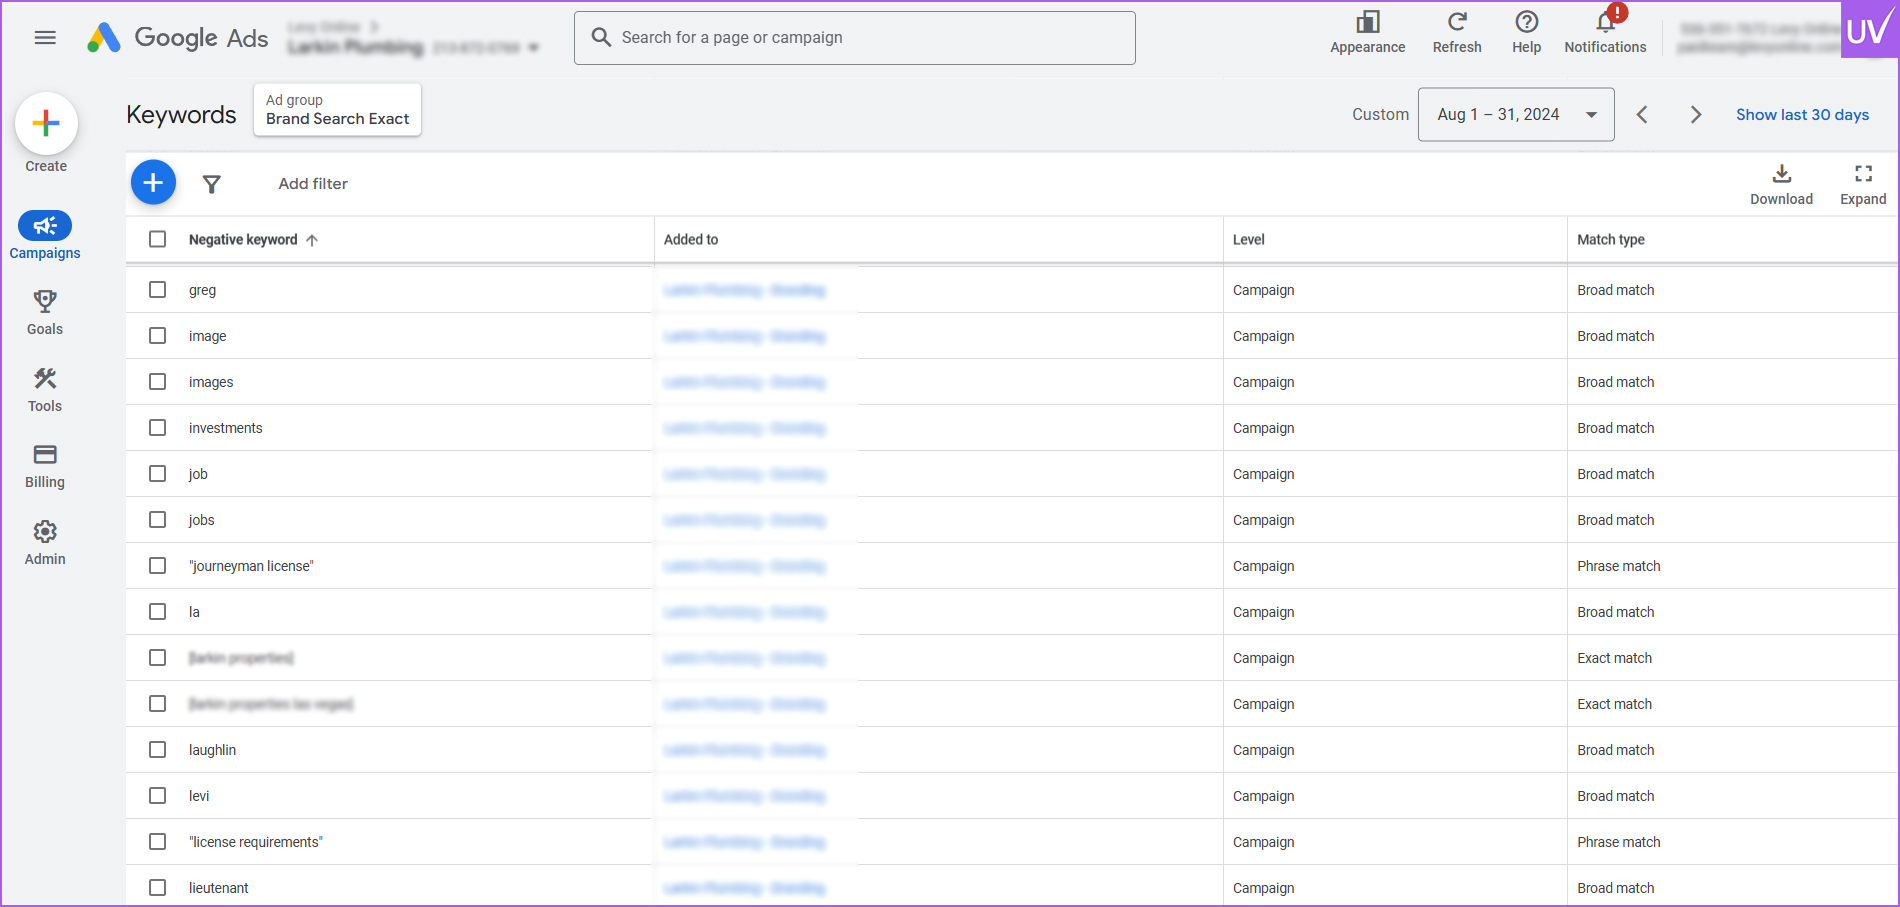
Task: Click the search for page or campaign field
Action: pos(854,38)
